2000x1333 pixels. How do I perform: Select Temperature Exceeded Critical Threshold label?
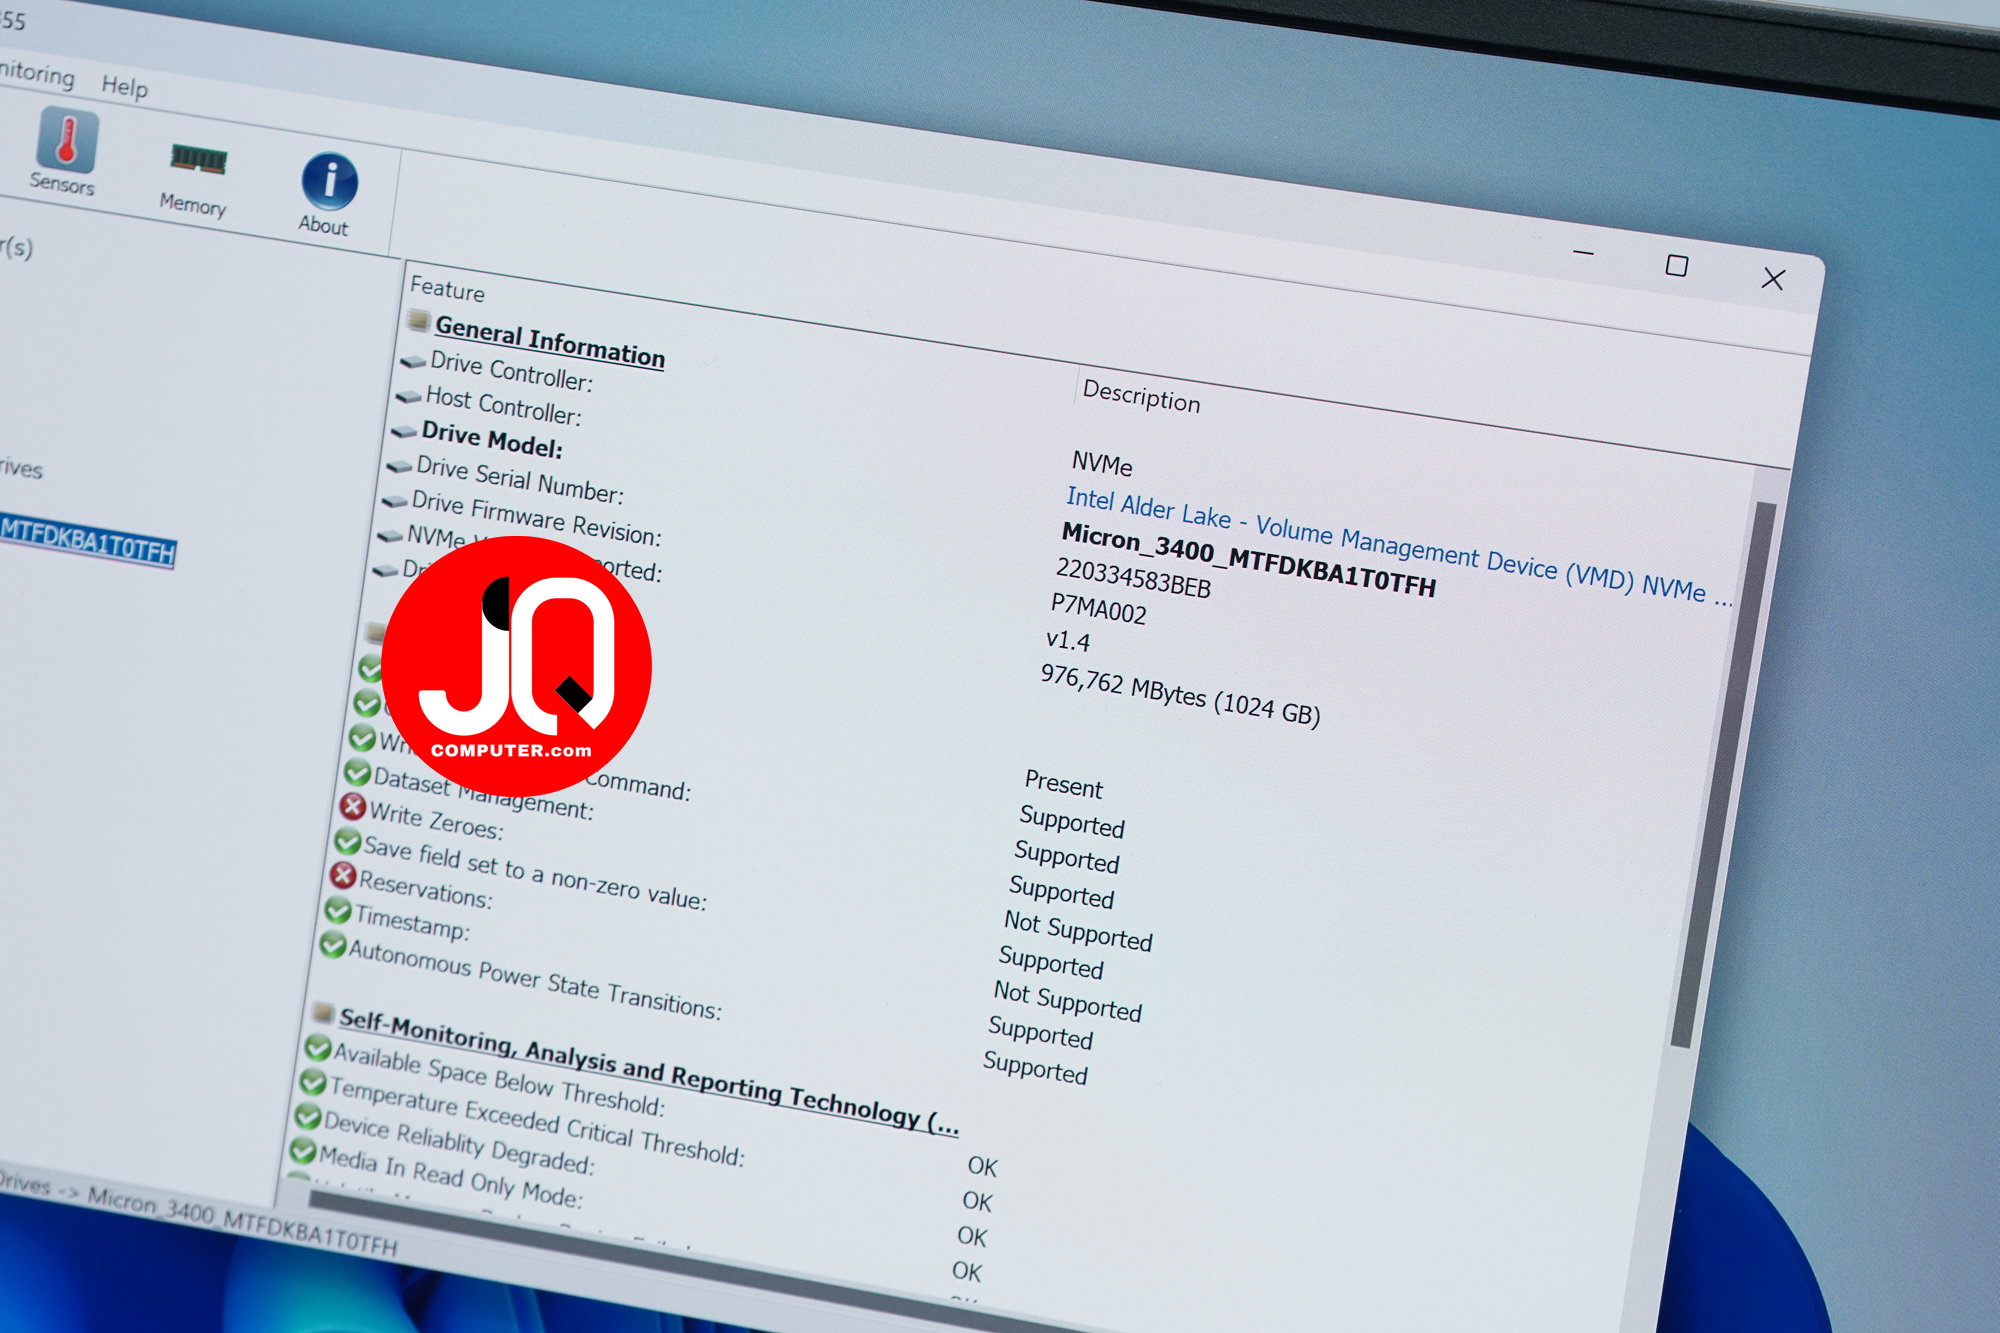click(x=537, y=1122)
